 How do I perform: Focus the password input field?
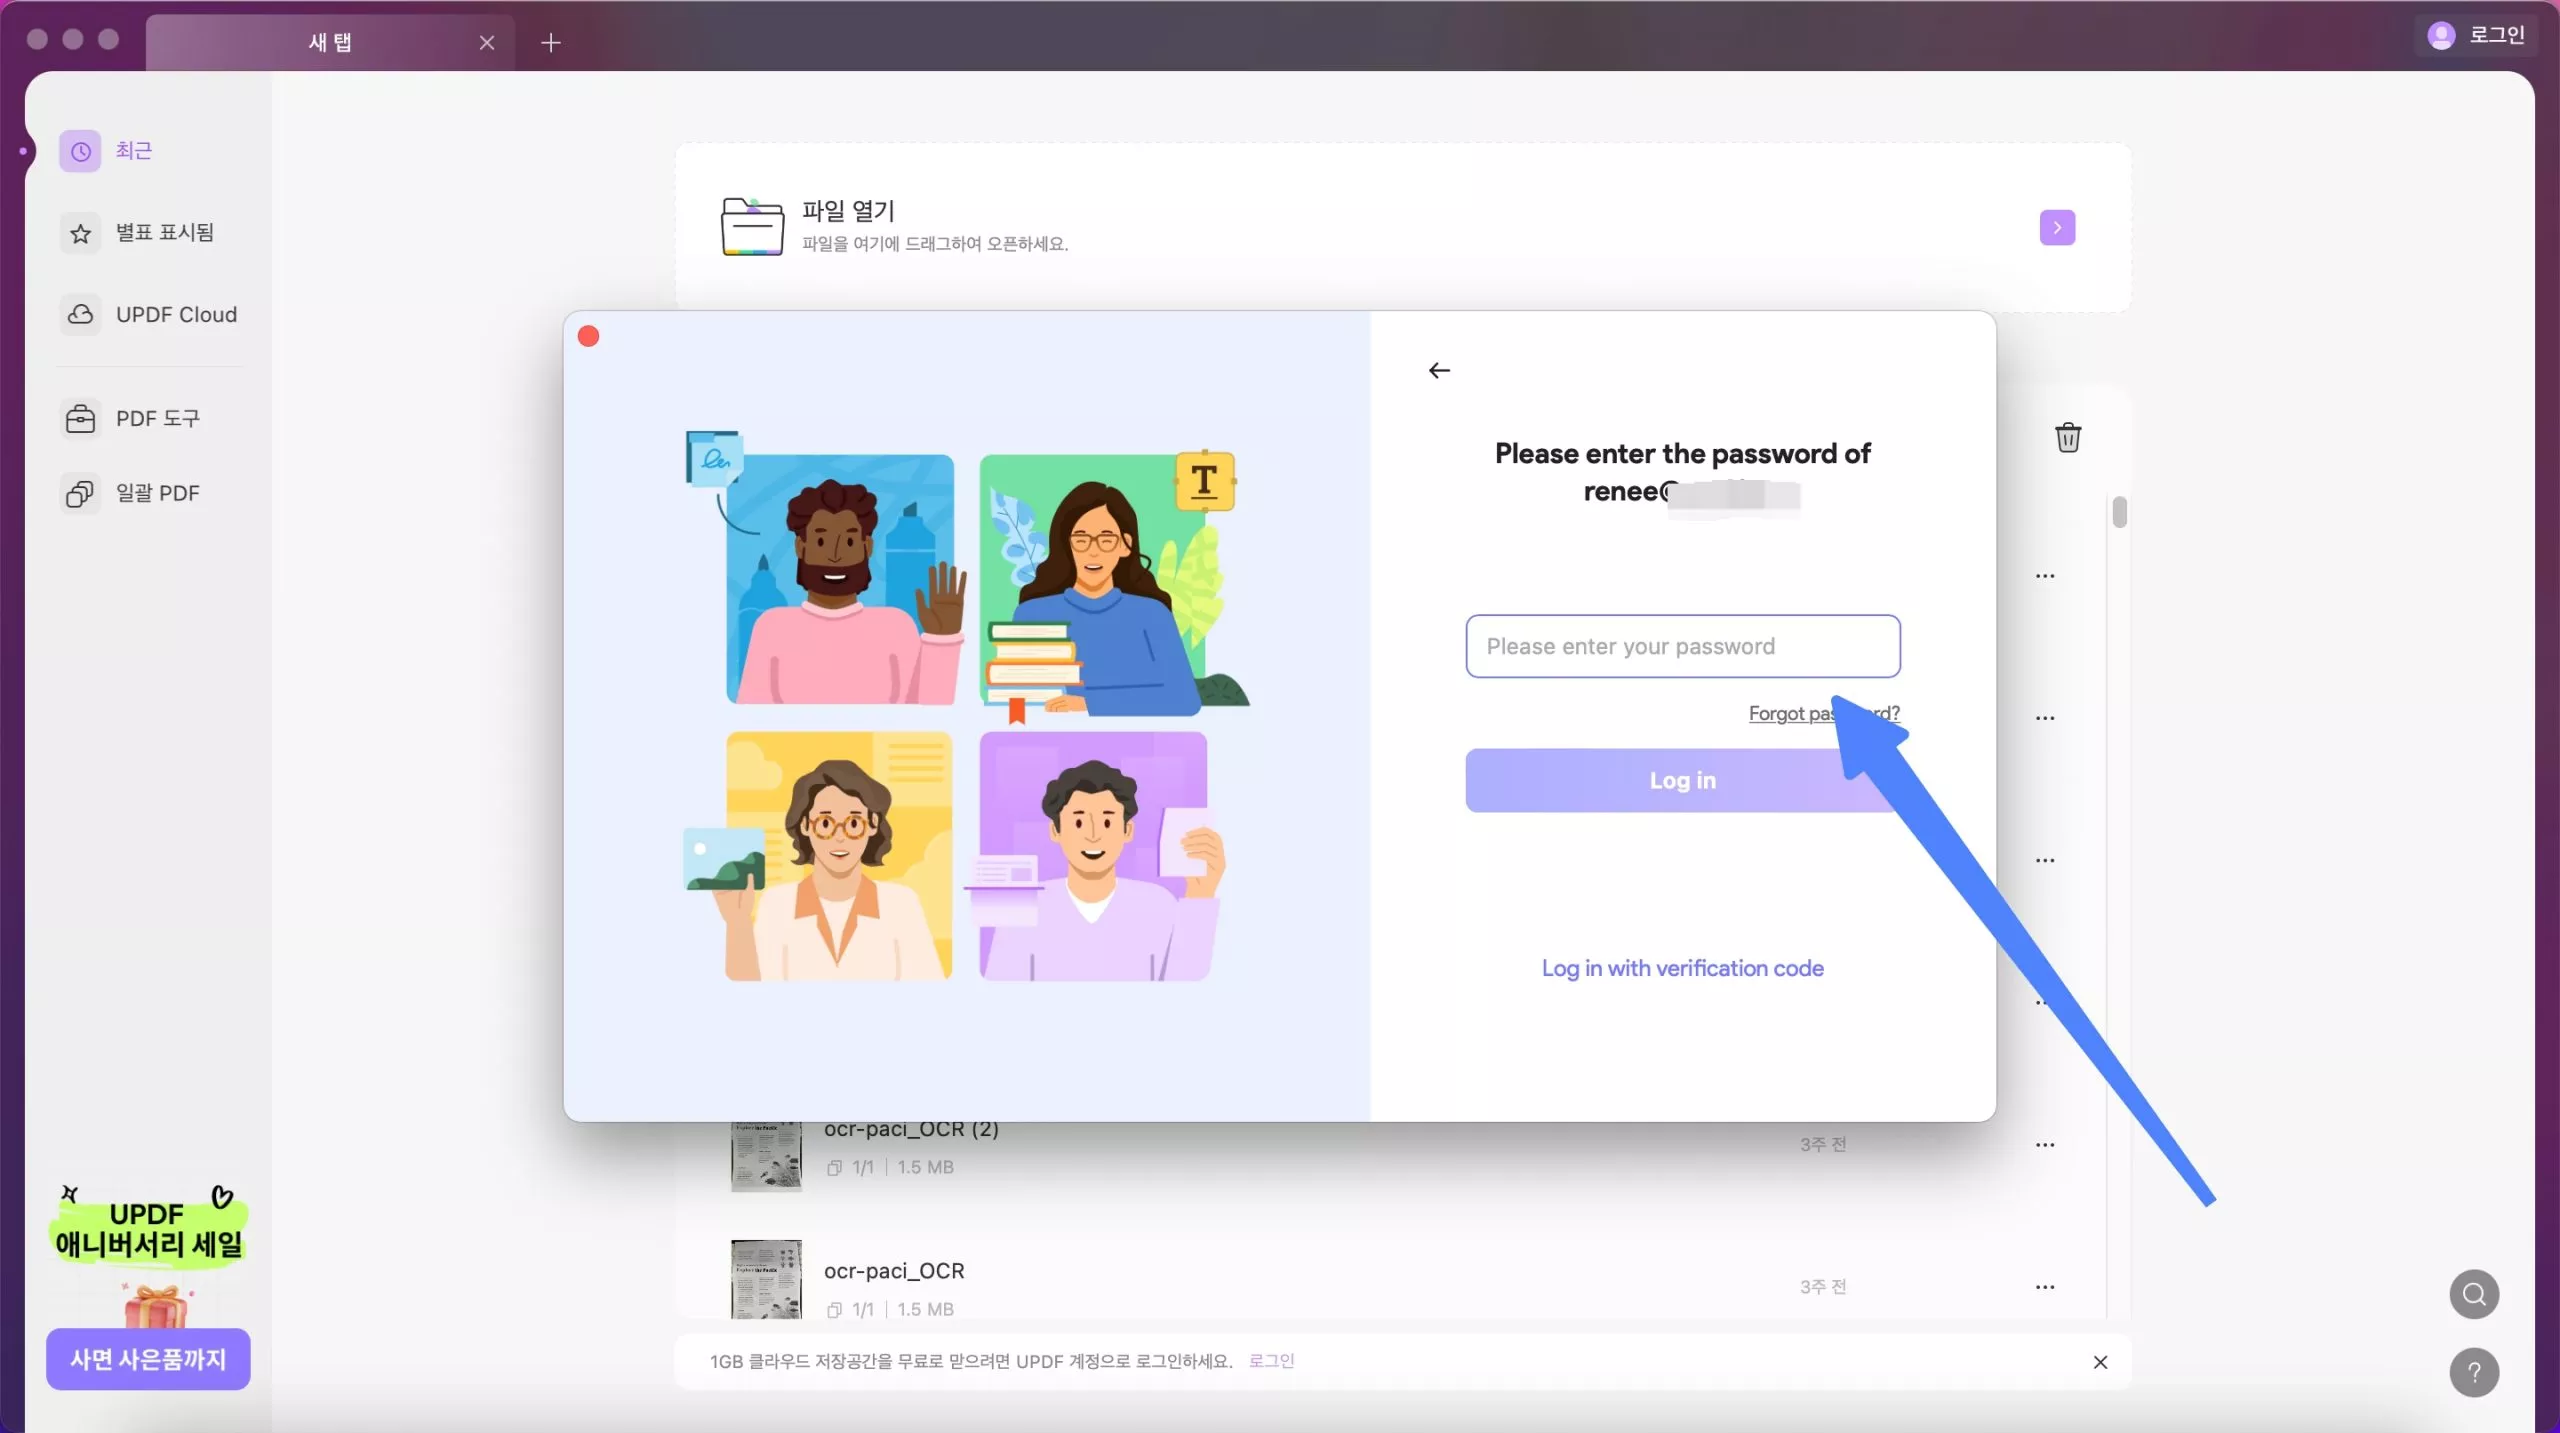(x=1682, y=646)
